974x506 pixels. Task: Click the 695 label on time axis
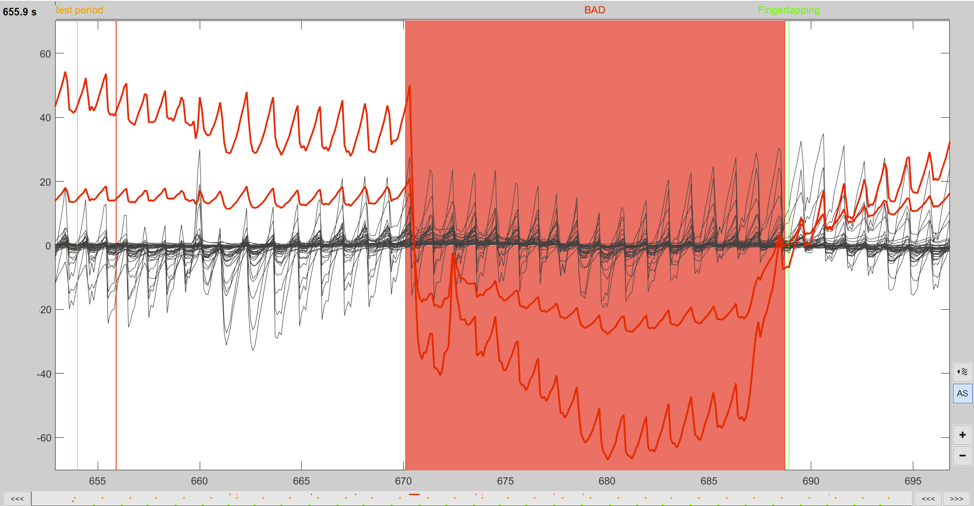(x=913, y=481)
